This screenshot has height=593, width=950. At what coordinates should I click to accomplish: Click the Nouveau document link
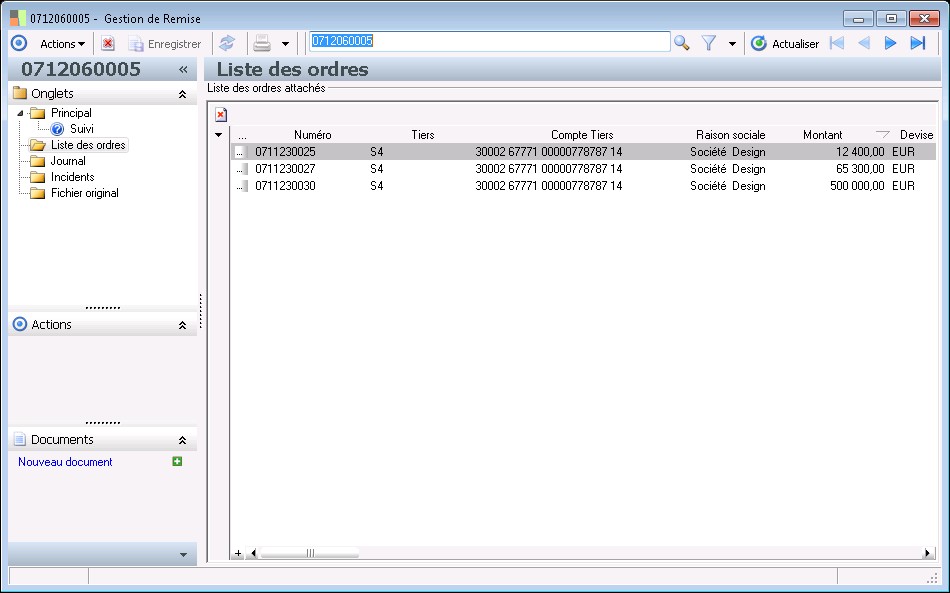point(65,462)
